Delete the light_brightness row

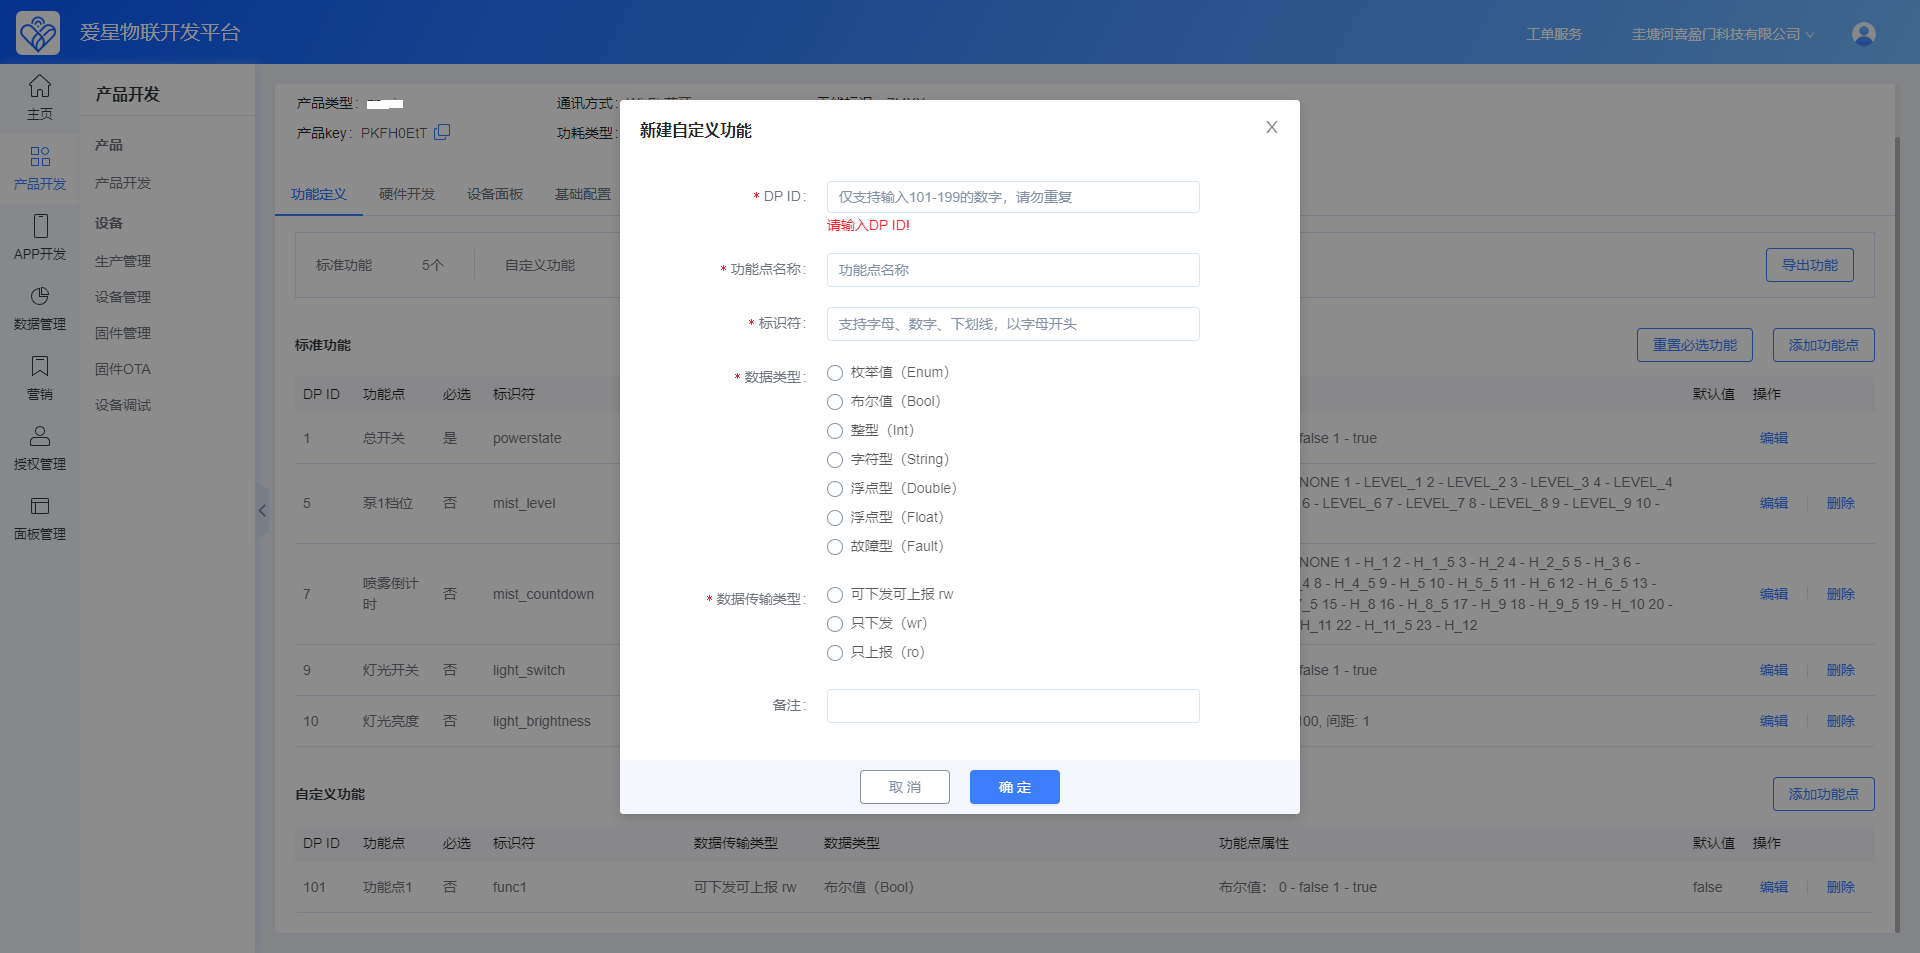(1841, 721)
